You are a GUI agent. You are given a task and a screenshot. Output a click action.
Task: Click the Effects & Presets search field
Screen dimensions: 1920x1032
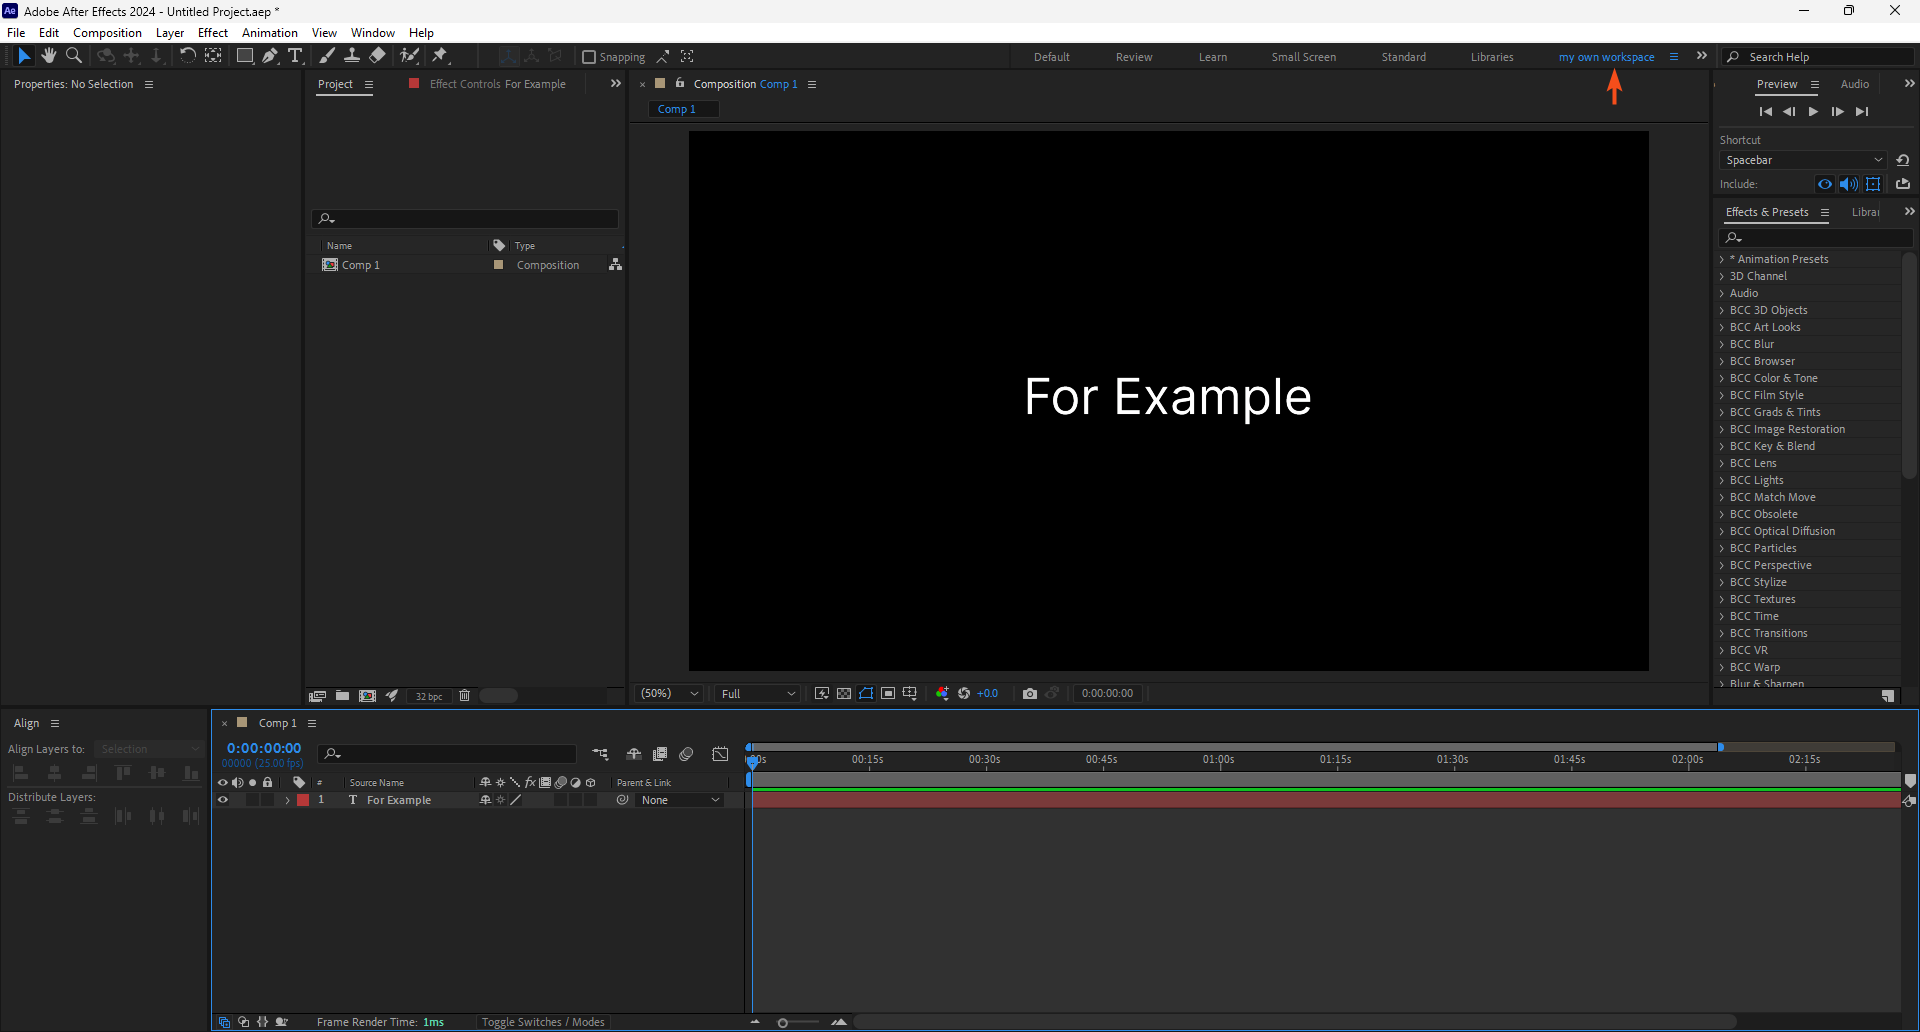tap(1816, 238)
